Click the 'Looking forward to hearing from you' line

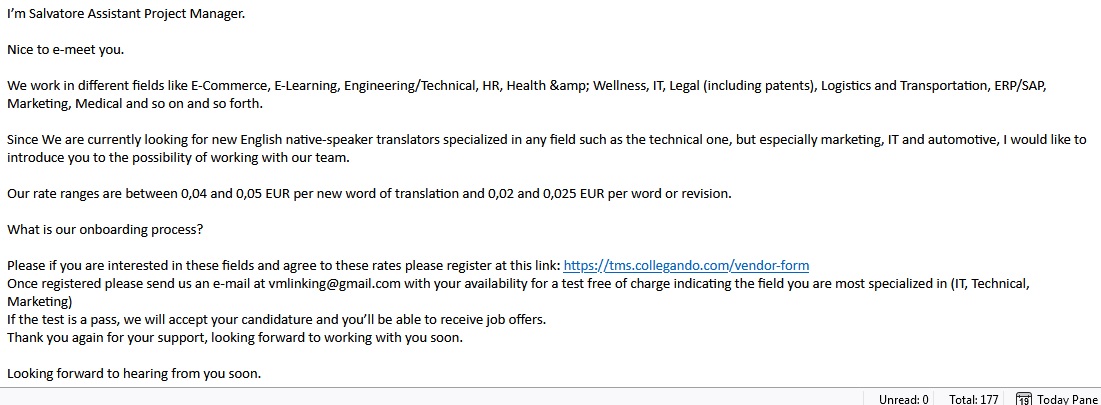pos(133,373)
